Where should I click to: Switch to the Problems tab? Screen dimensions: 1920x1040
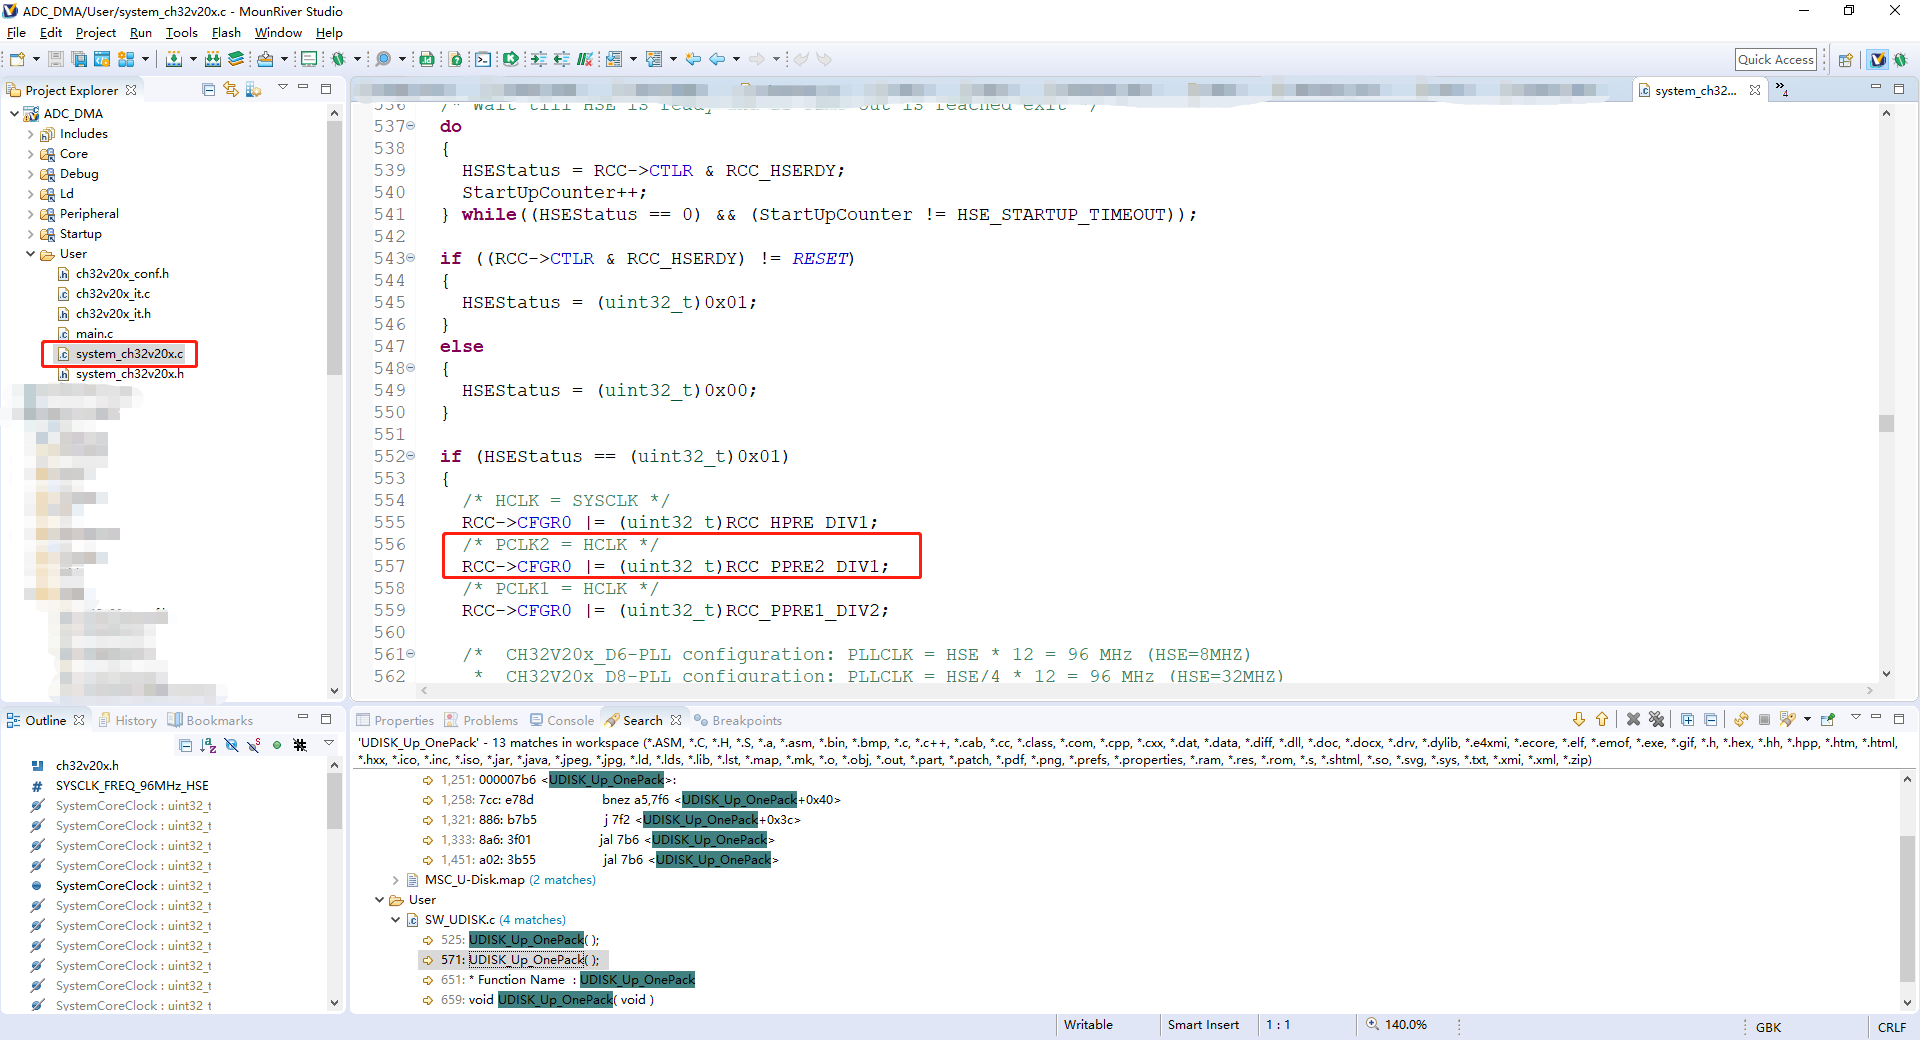[481, 720]
